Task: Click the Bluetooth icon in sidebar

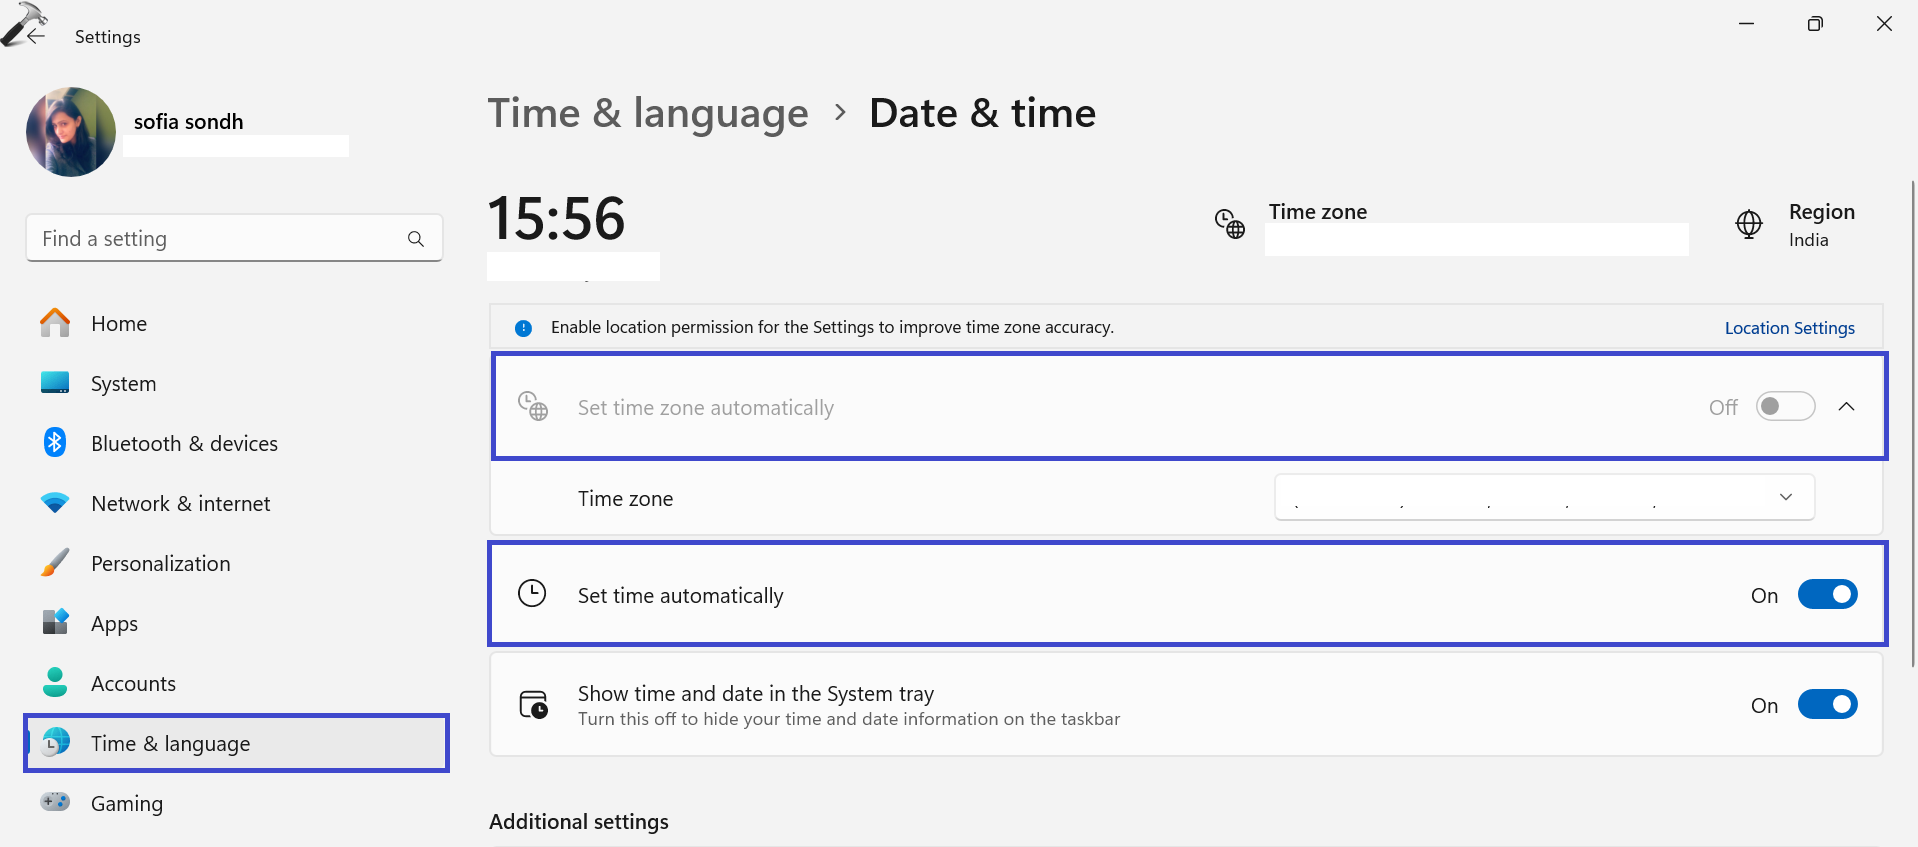Action: click(55, 443)
